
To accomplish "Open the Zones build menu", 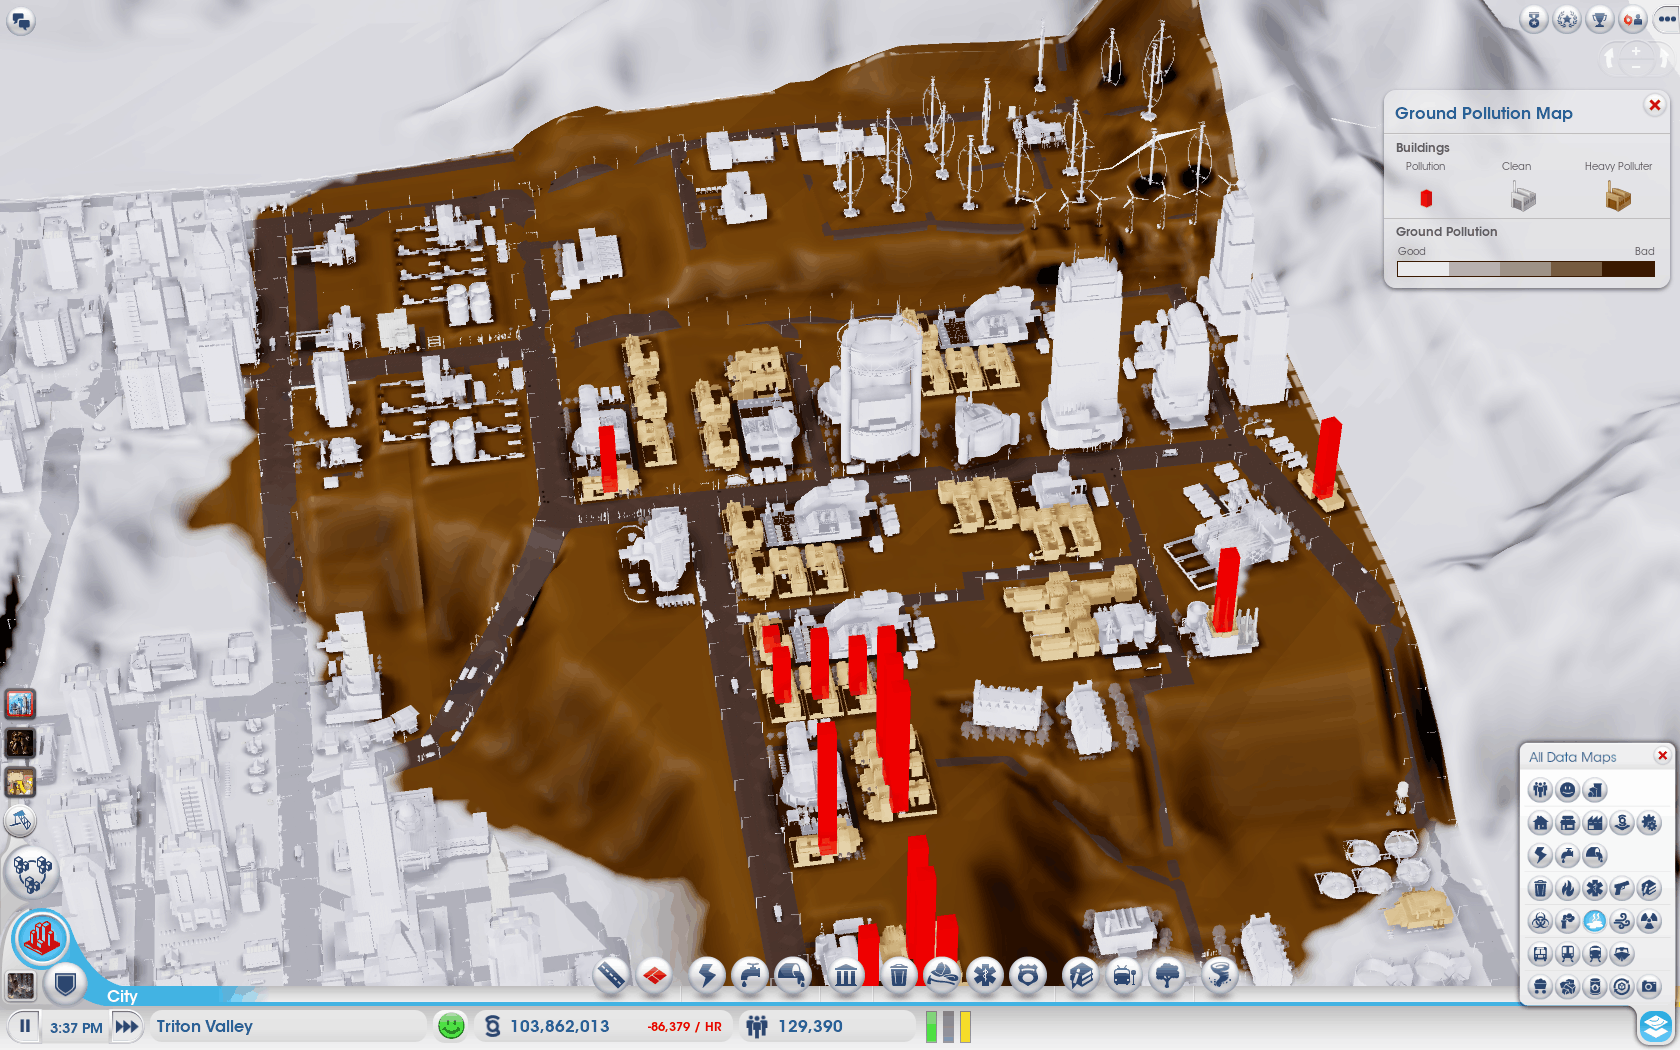I will (655, 974).
